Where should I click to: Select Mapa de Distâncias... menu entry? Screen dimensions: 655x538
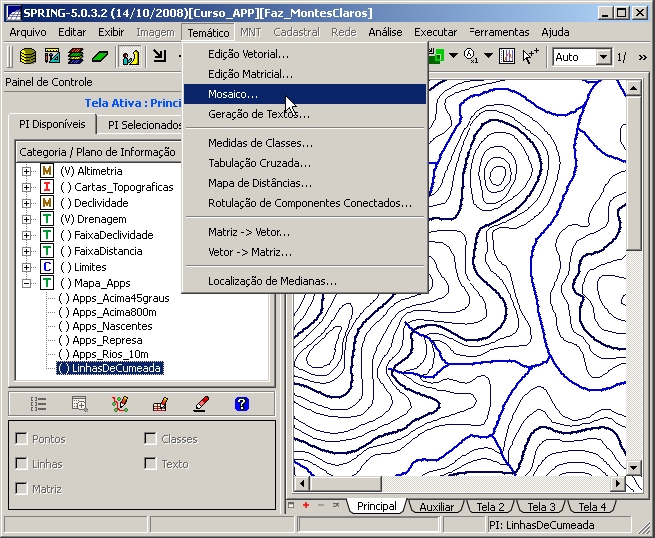click(259, 183)
